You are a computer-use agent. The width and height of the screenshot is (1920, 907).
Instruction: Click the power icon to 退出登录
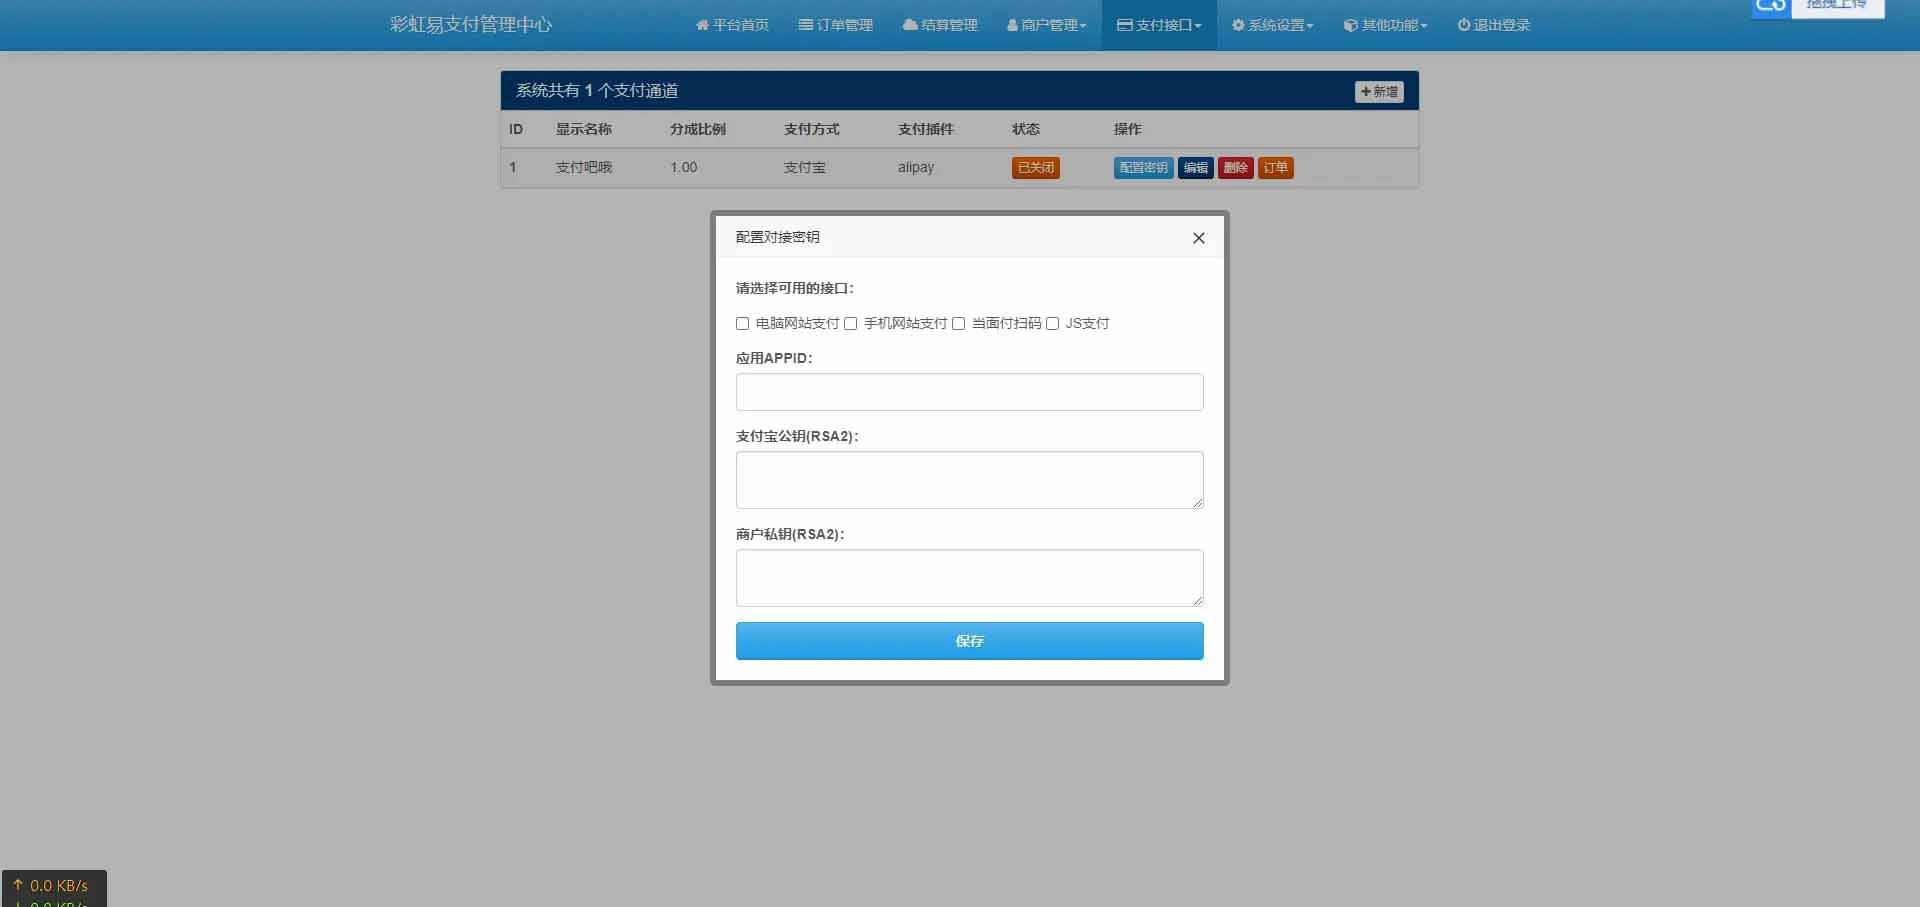pyautogui.click(x=1462, y=25)
